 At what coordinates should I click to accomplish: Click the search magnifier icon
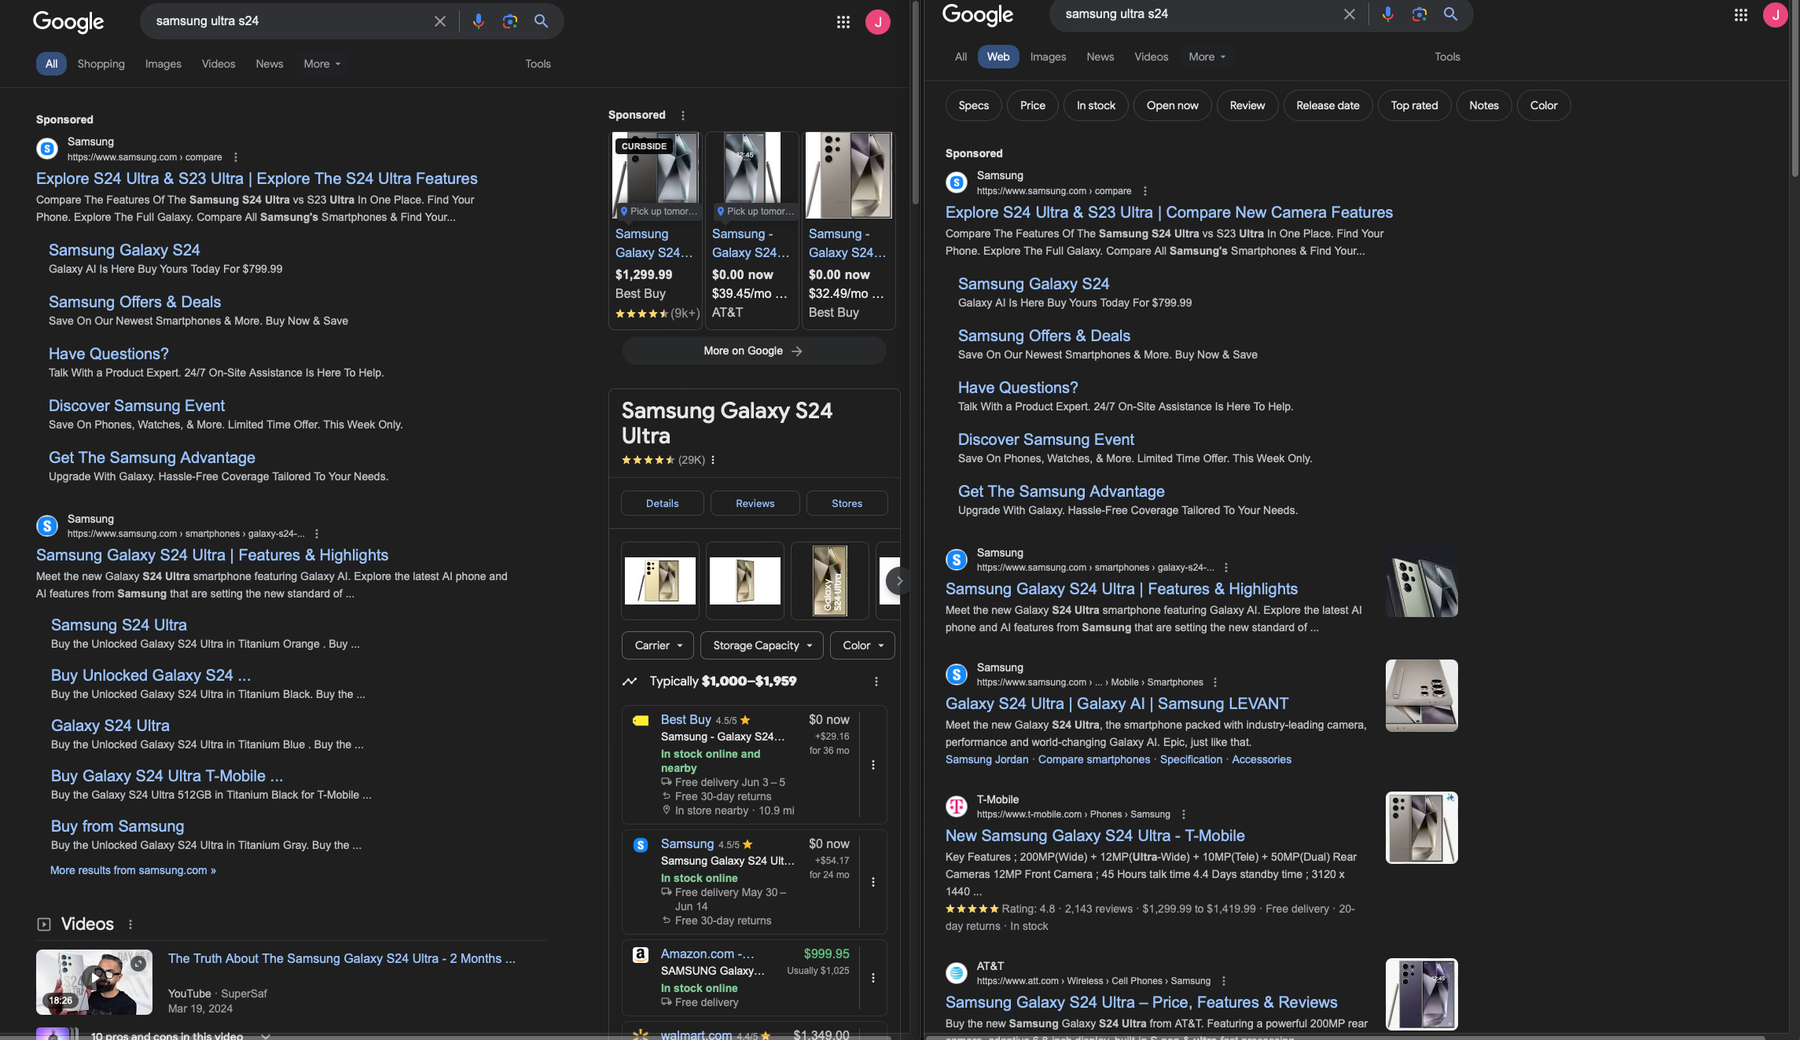(x=541, y=21)
